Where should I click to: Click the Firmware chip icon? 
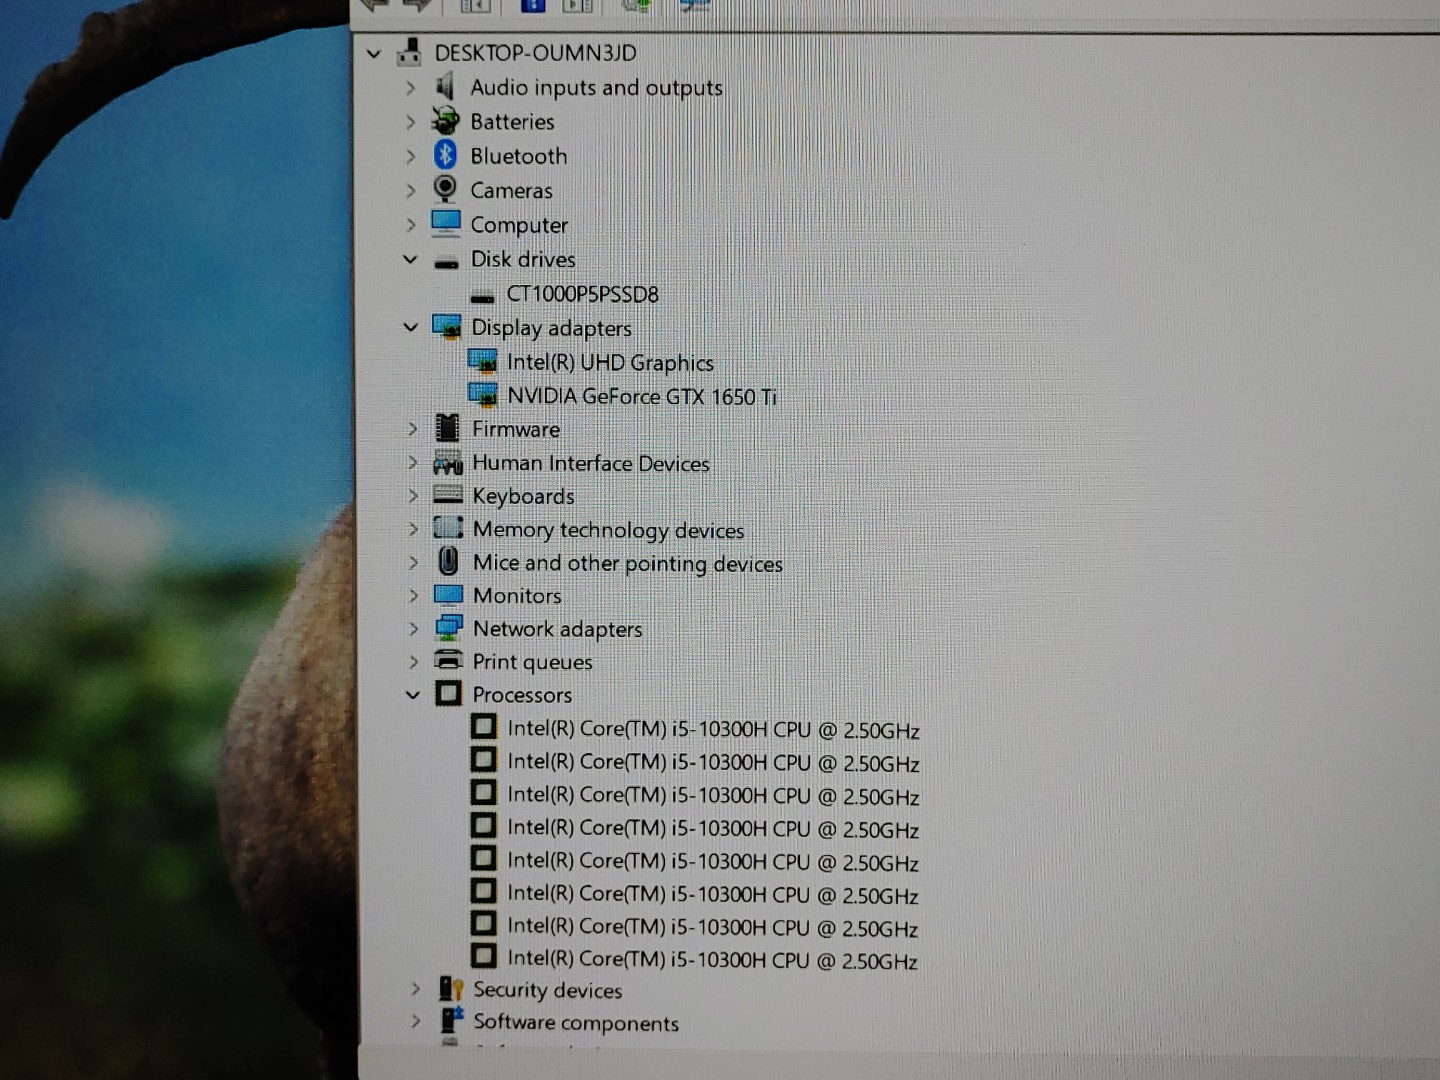[x=447, y=428]
